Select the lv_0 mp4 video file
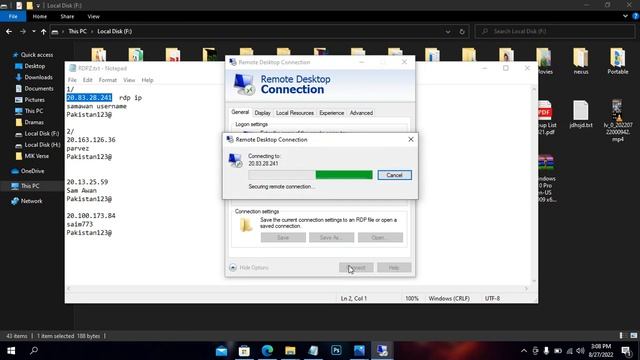Image resolution: width=640 pixels, height=360 pixels. pos(618,120)
